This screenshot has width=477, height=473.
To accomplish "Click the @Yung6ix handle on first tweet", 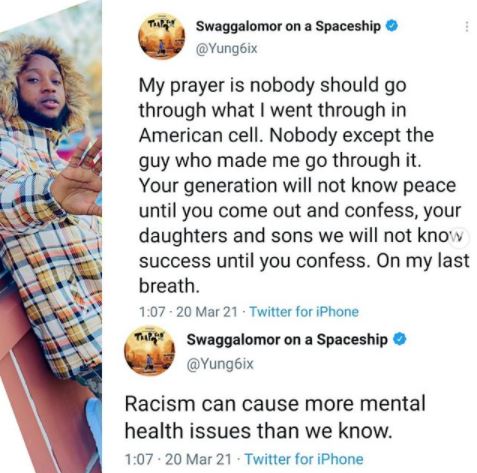I will 227,49.
